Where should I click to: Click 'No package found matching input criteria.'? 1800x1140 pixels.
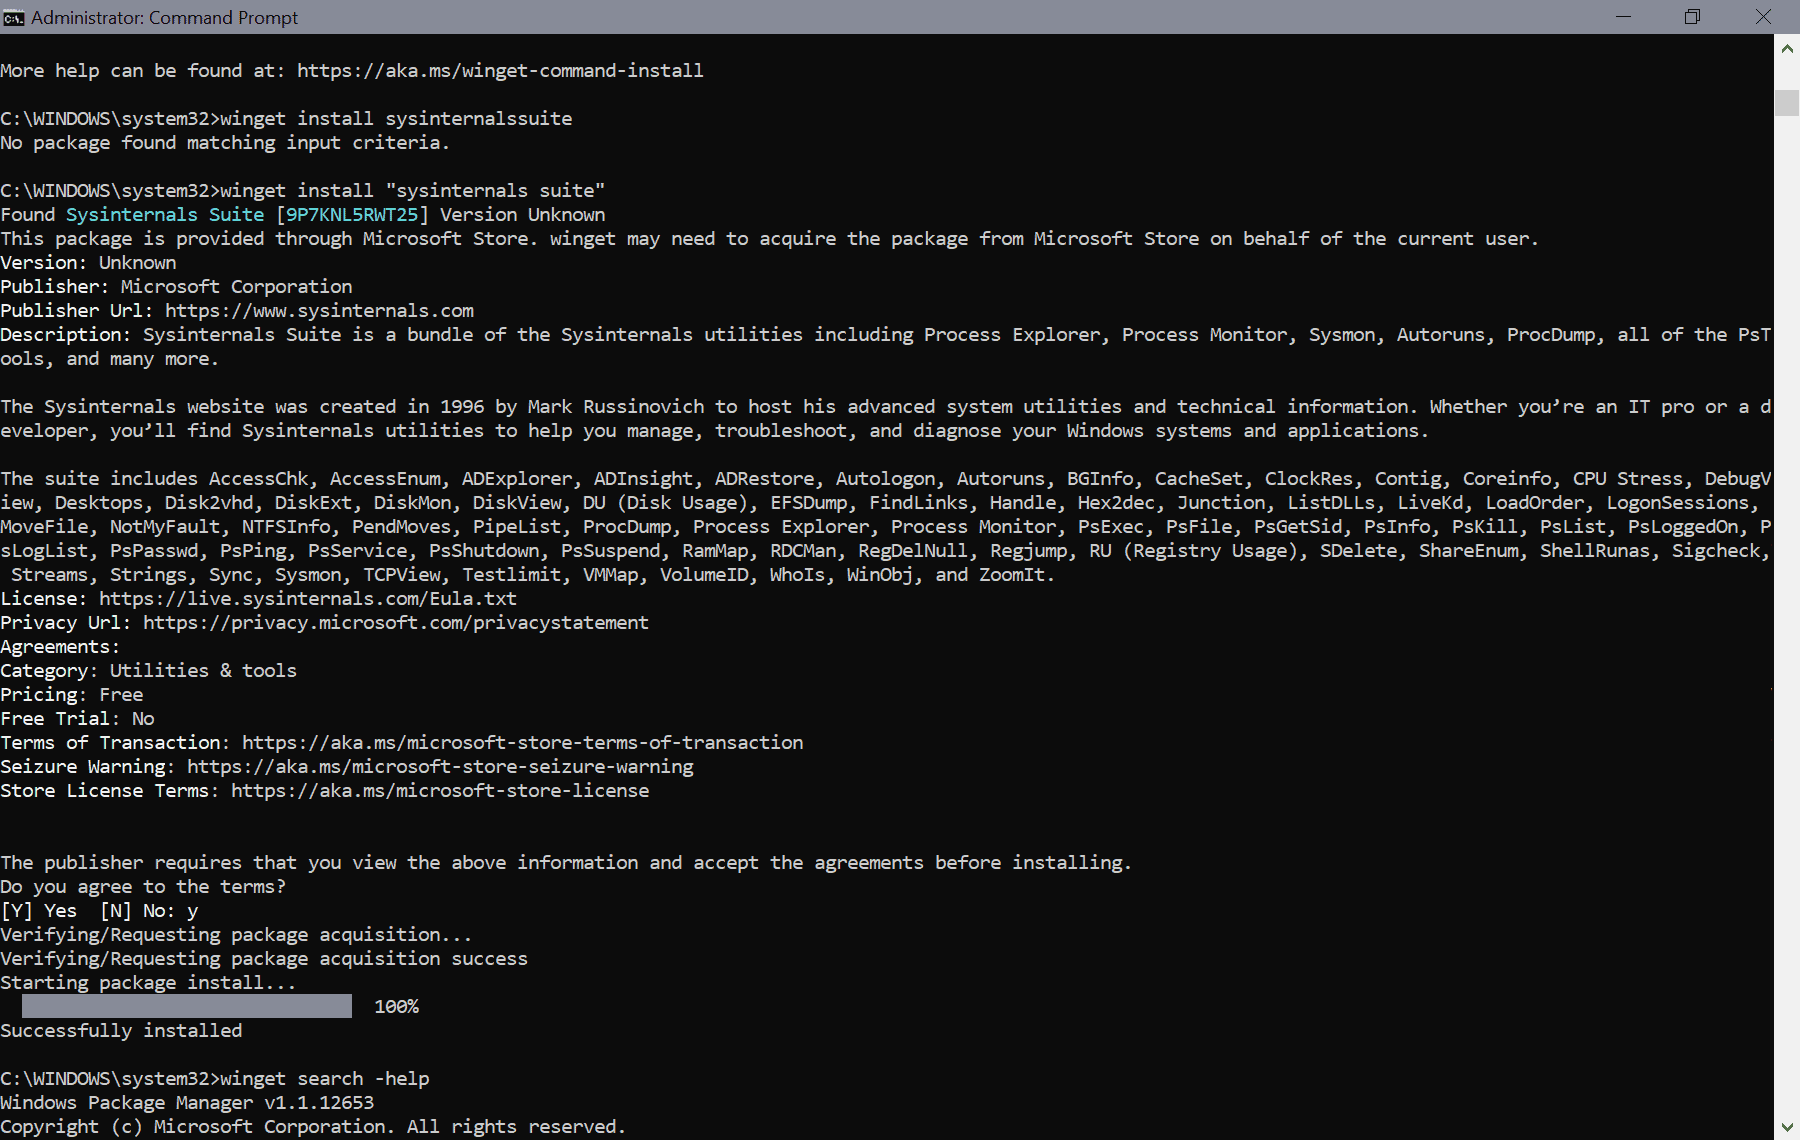coord(225,143)
